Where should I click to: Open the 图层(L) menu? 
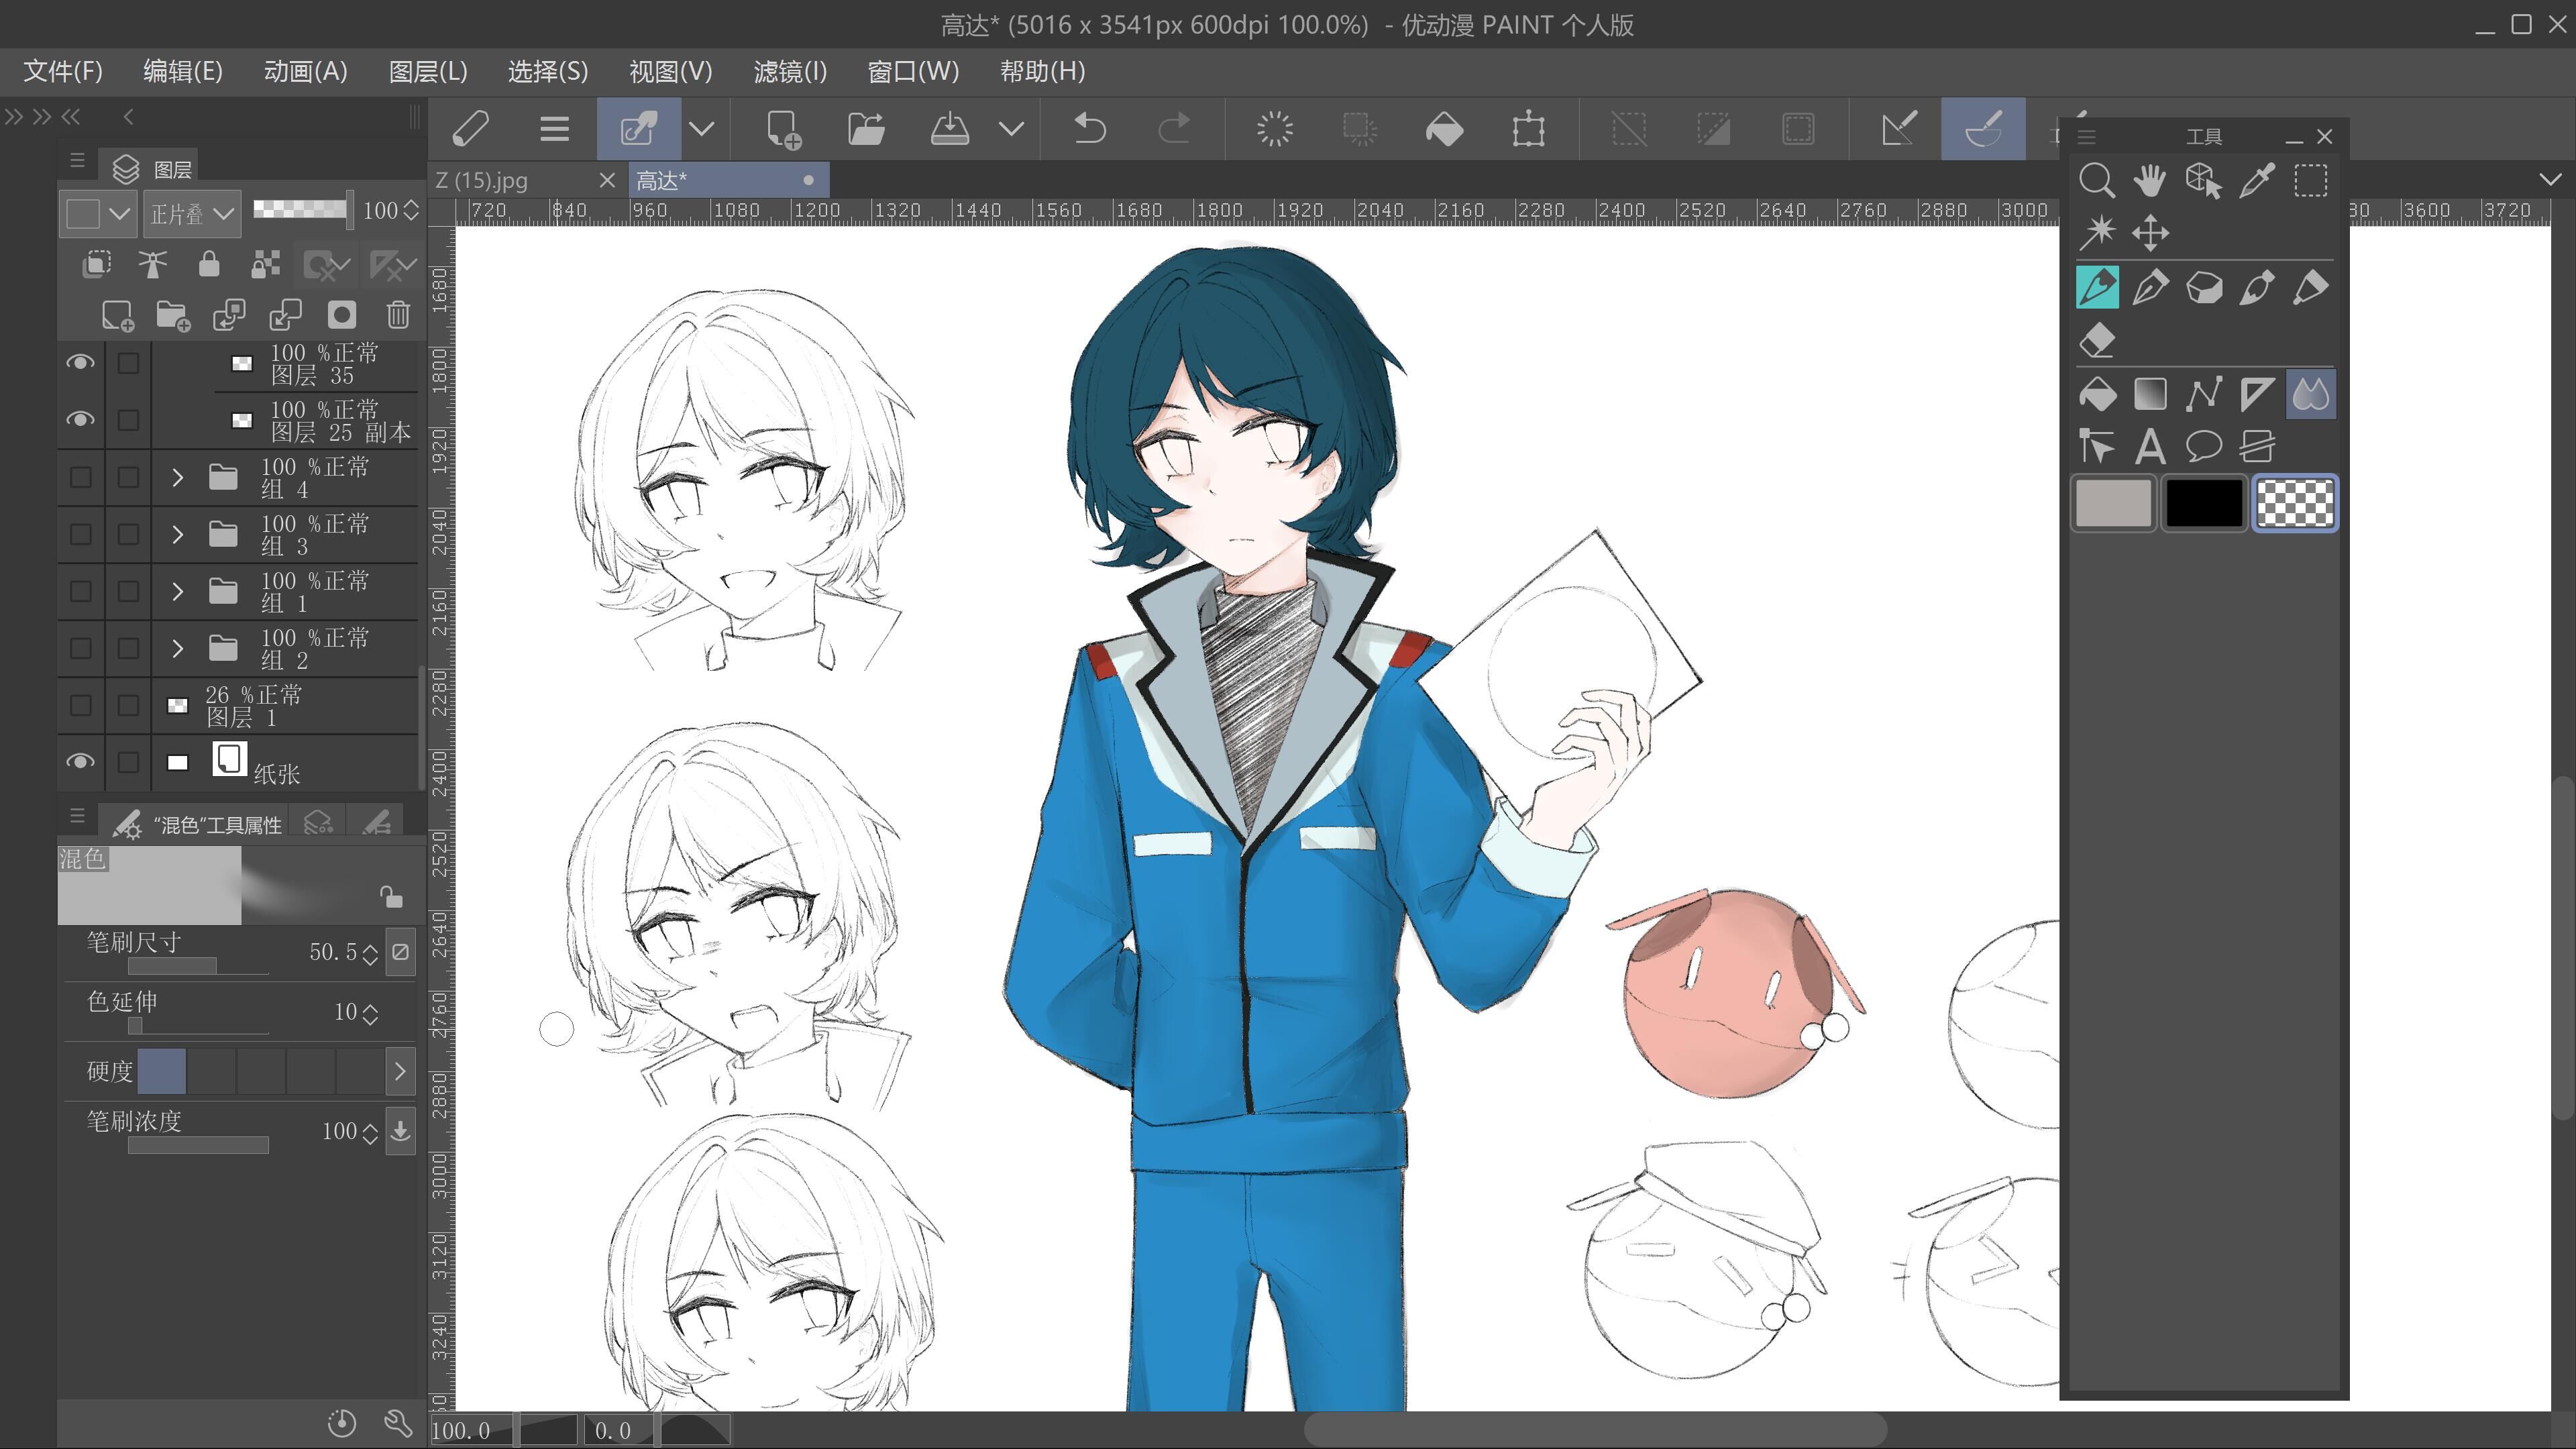pyautogui.click(x=427, y=72)
